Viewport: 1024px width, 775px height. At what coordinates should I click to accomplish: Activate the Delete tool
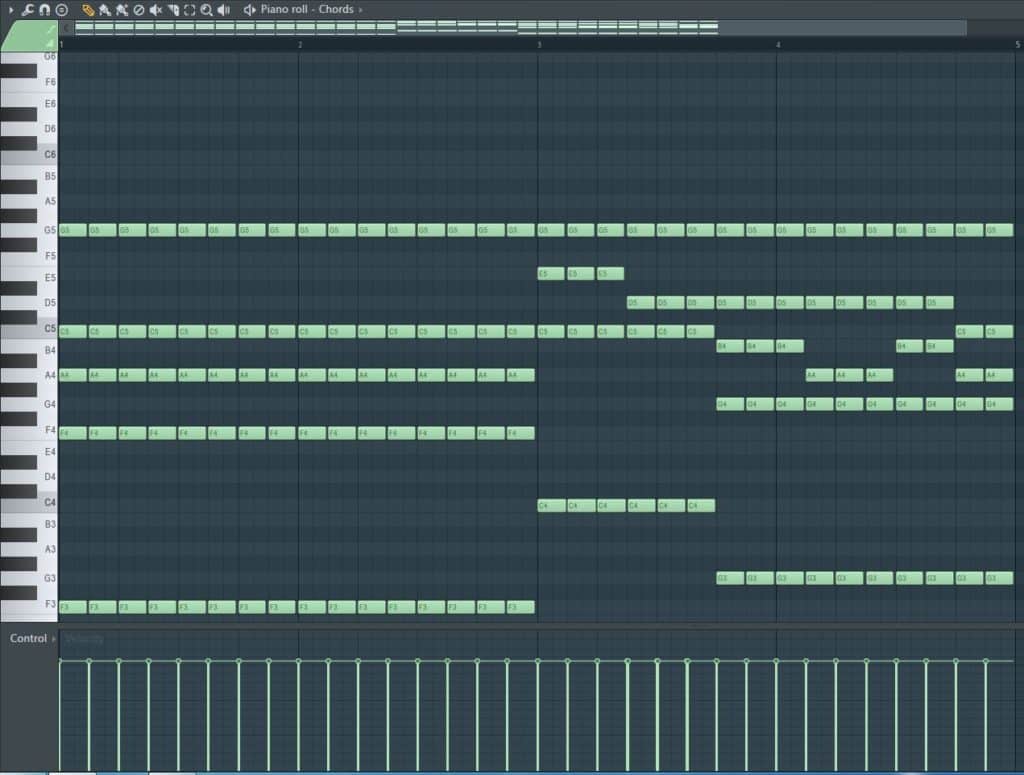[x=140, y=9]
